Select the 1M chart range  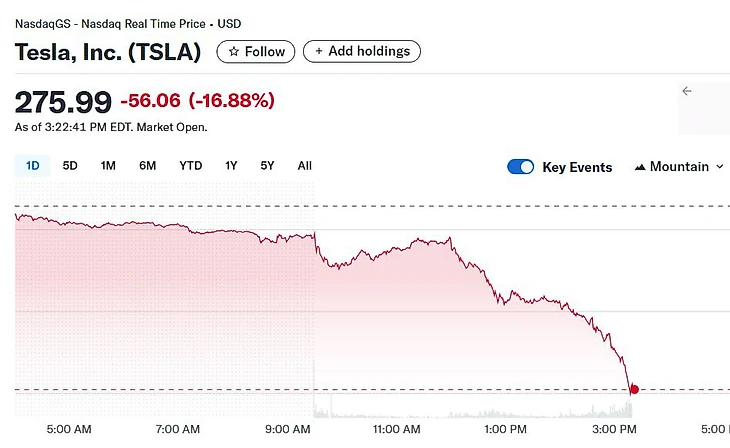[x=108, y=166]
